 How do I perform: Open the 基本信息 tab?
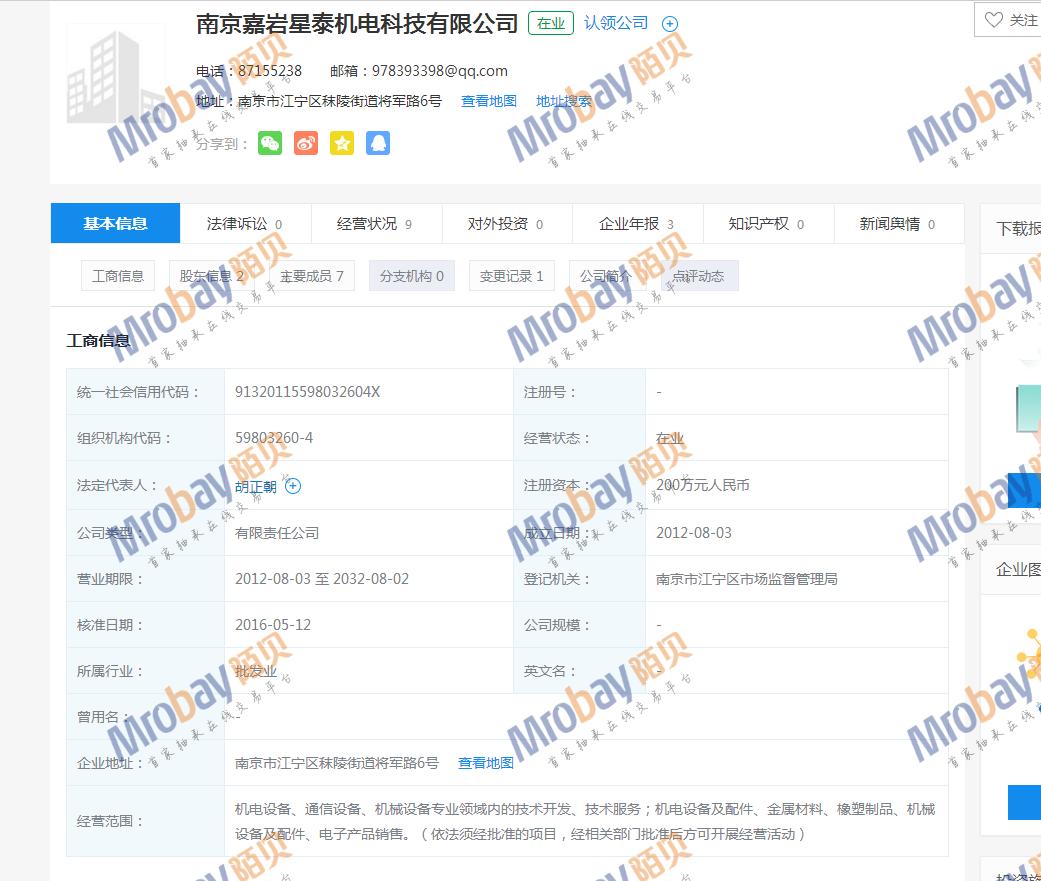tap(116, 224)
